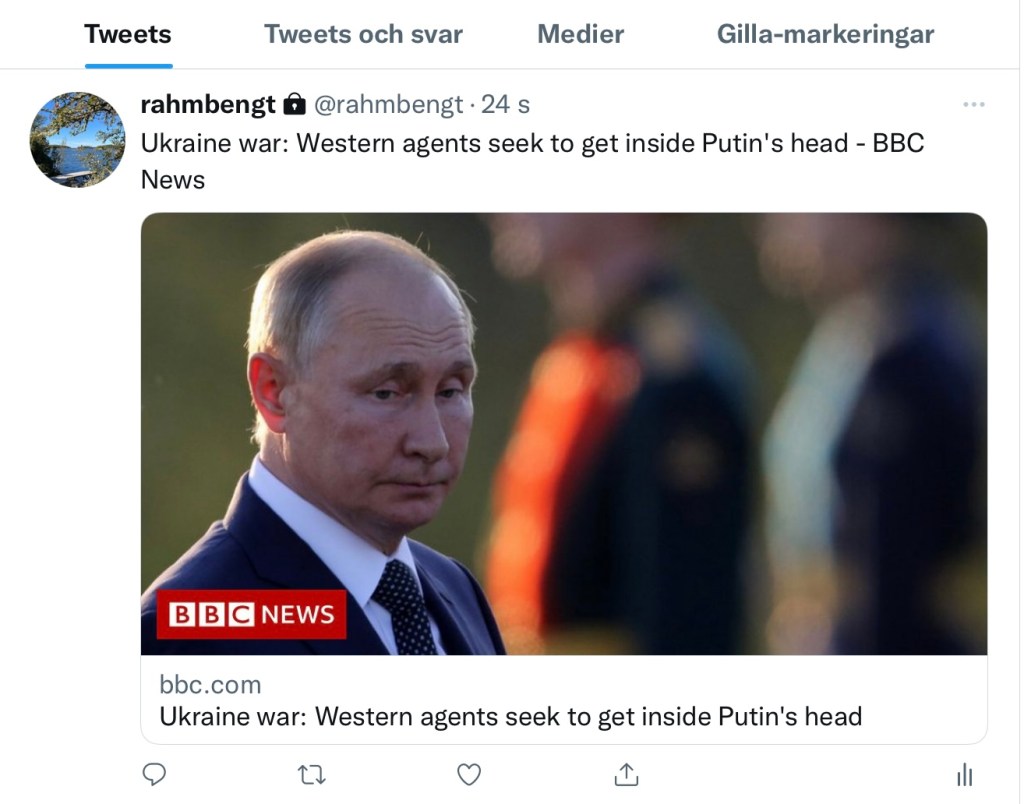Click the 24 s timestamp
1024x804 pixels.
click(506, 104)
